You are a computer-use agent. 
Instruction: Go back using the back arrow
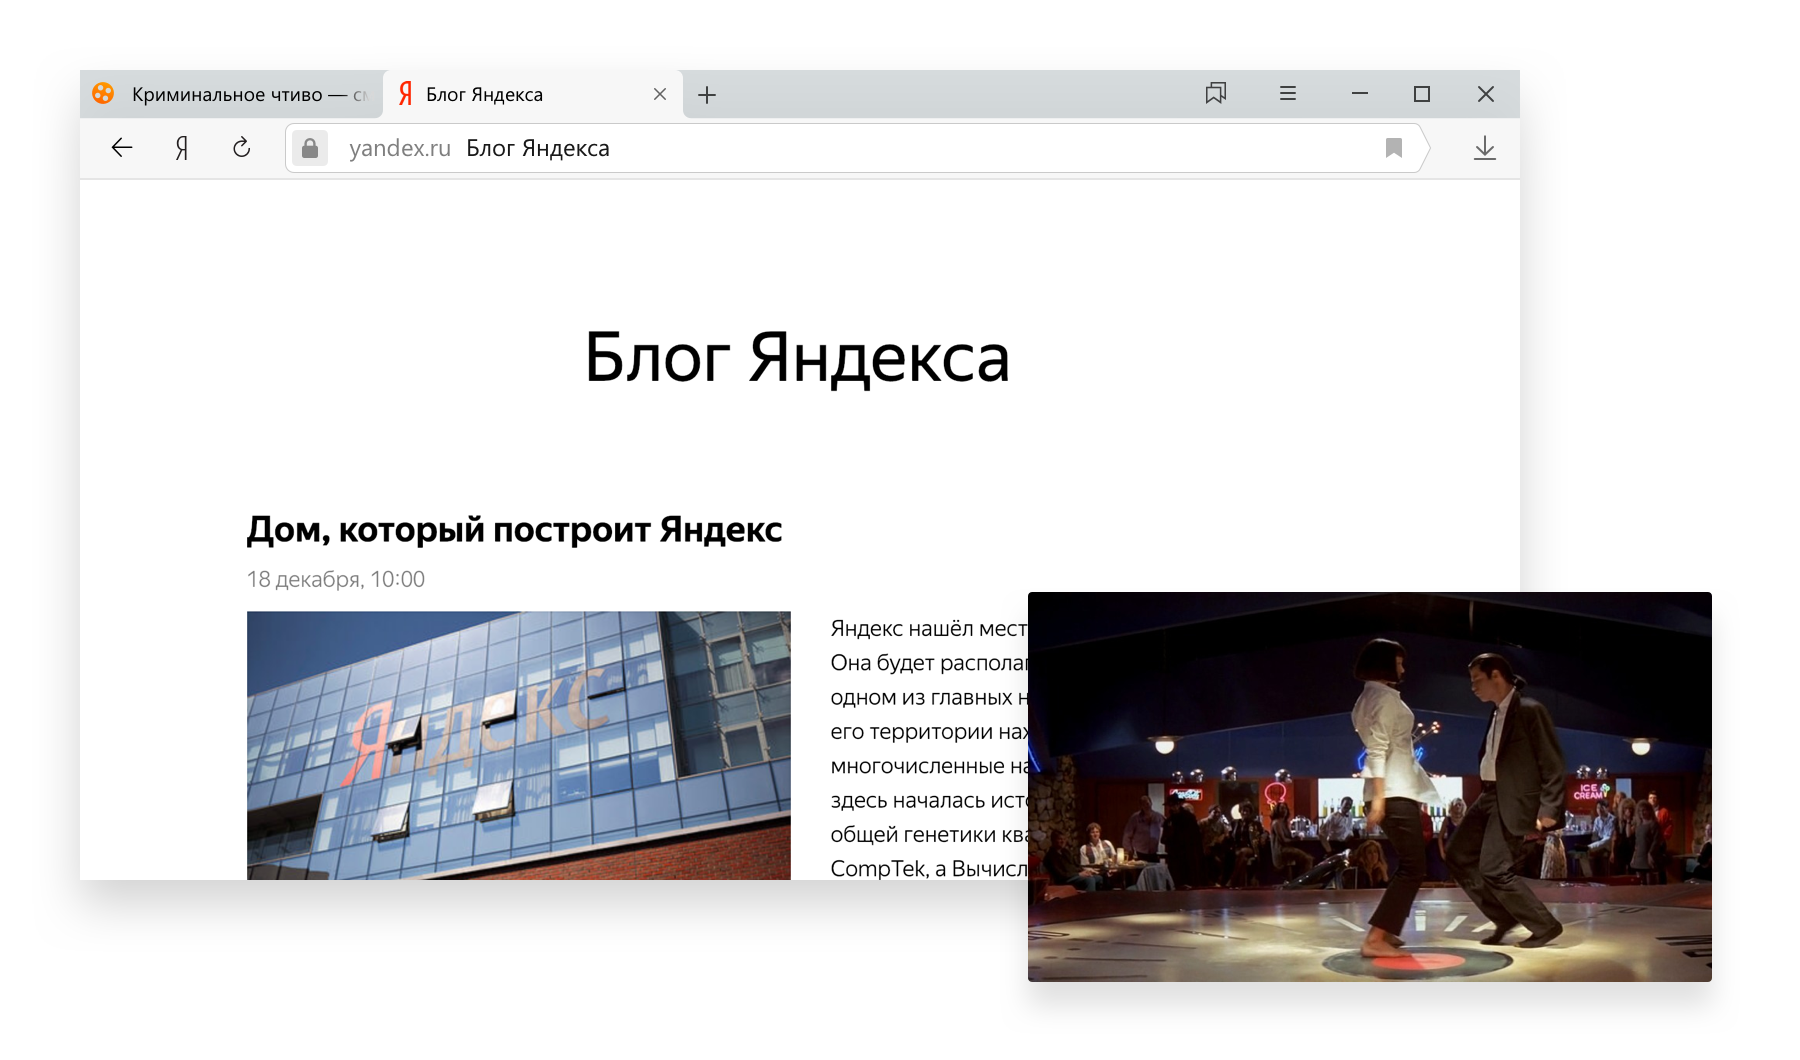[x=122, y=148]
